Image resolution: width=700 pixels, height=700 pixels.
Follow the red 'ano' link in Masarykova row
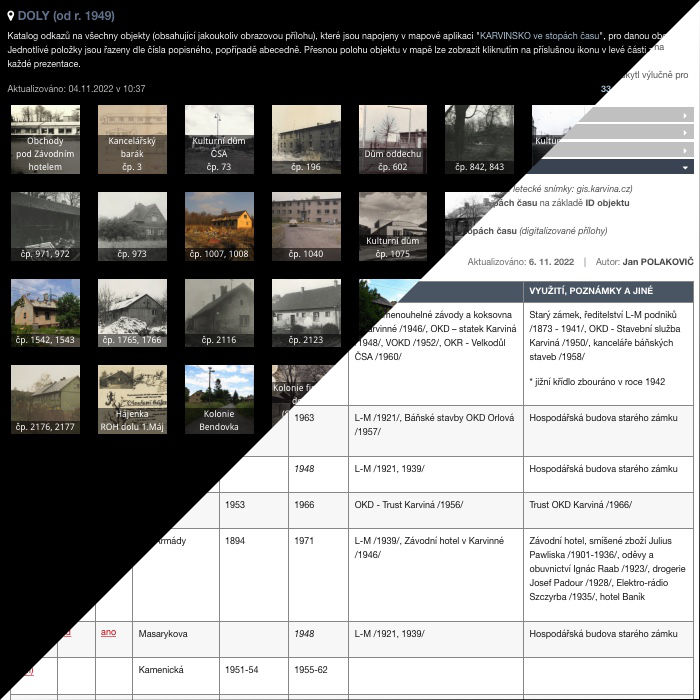click(x=108, y=632)
